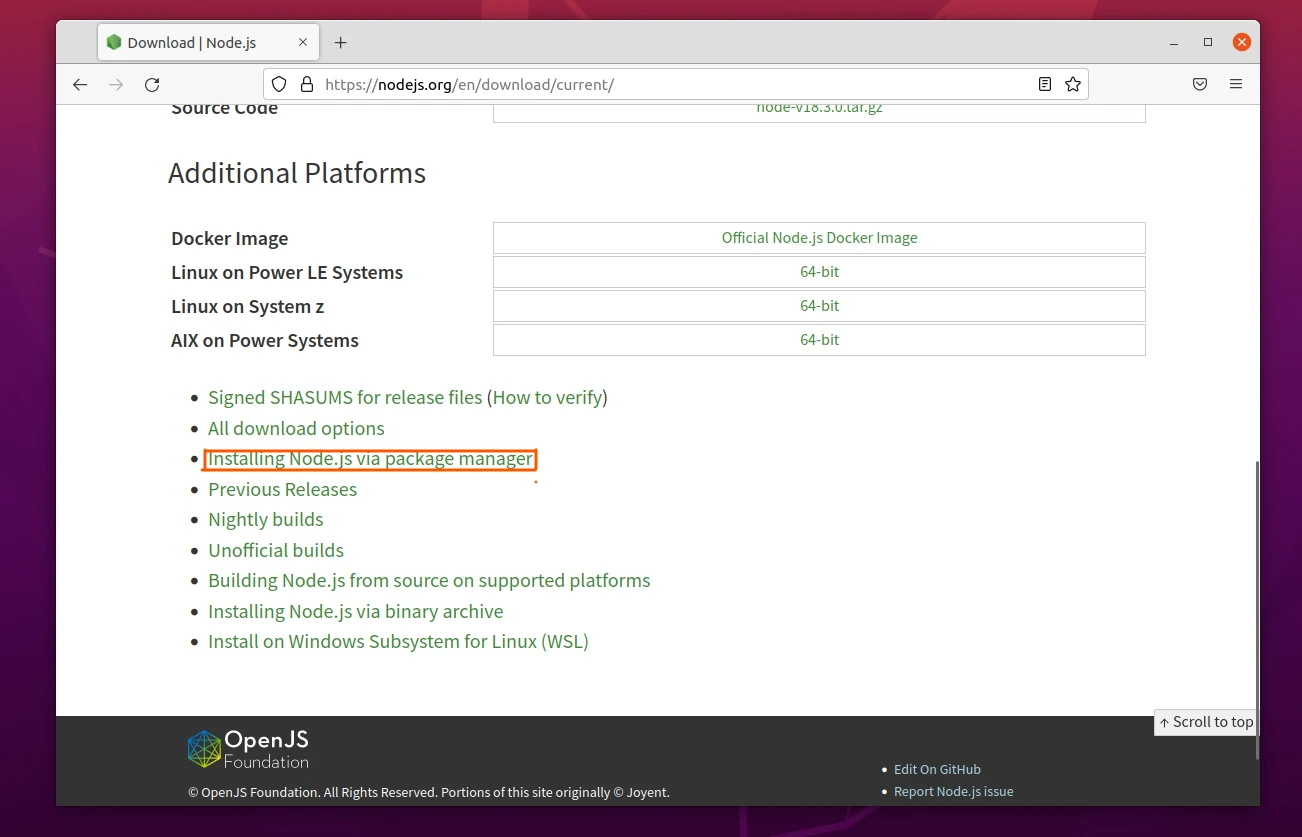Open a new browser tab with the plus button

point(340,42)
